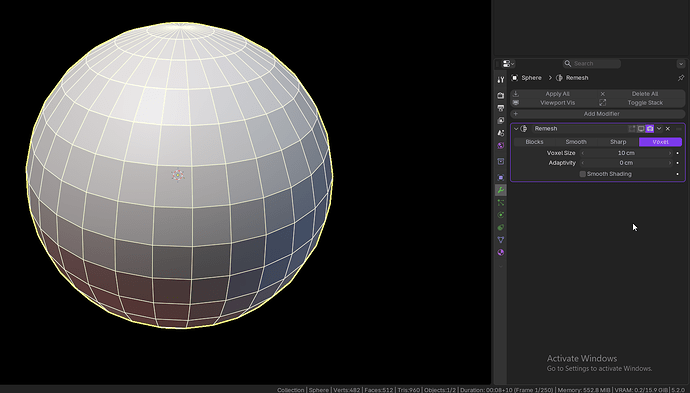Screen dimensions: 690x393
Task: Collapse the Remesh modifier panel
Action: (516, 129)
